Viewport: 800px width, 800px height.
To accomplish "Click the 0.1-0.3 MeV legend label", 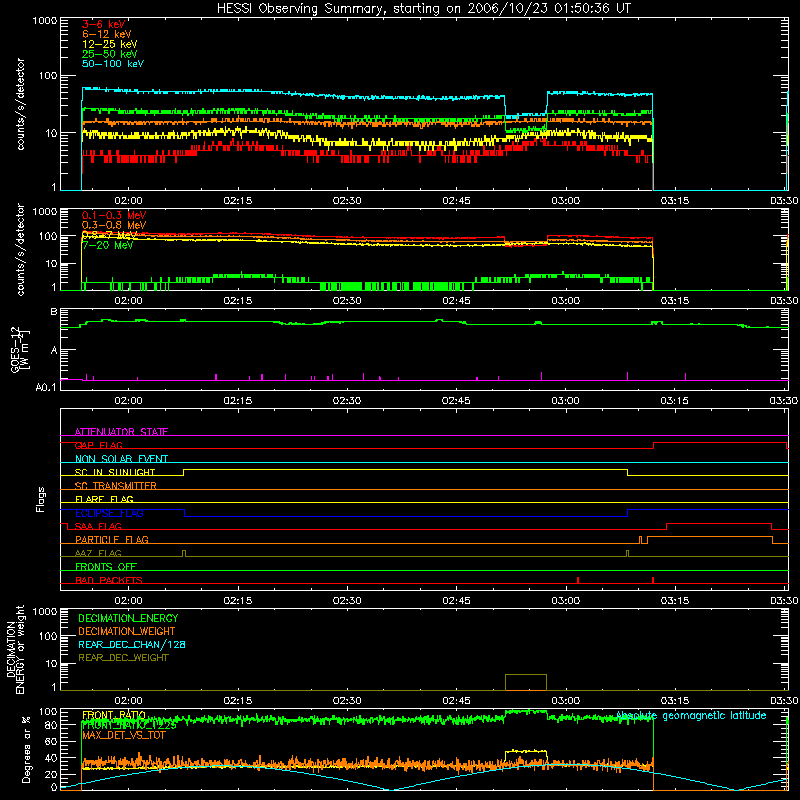I will (114, 215).
